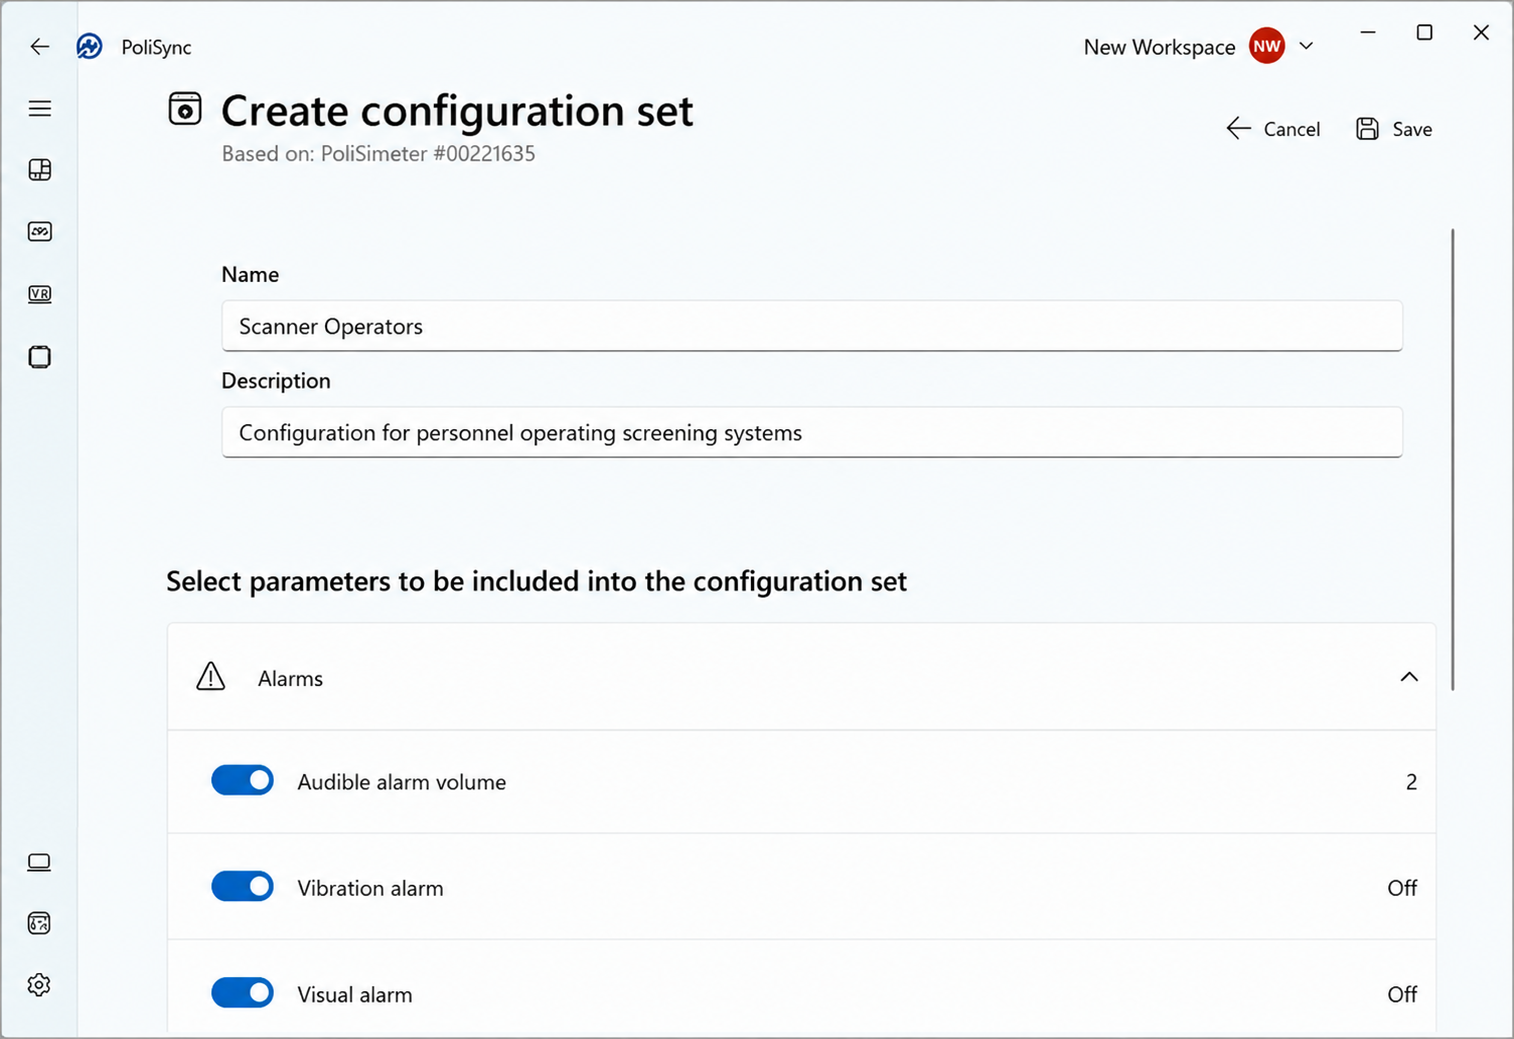This screenshot has height=1039, width=1514.
Task: Maximize the PoliSync window
Action: coord(1424,33)
